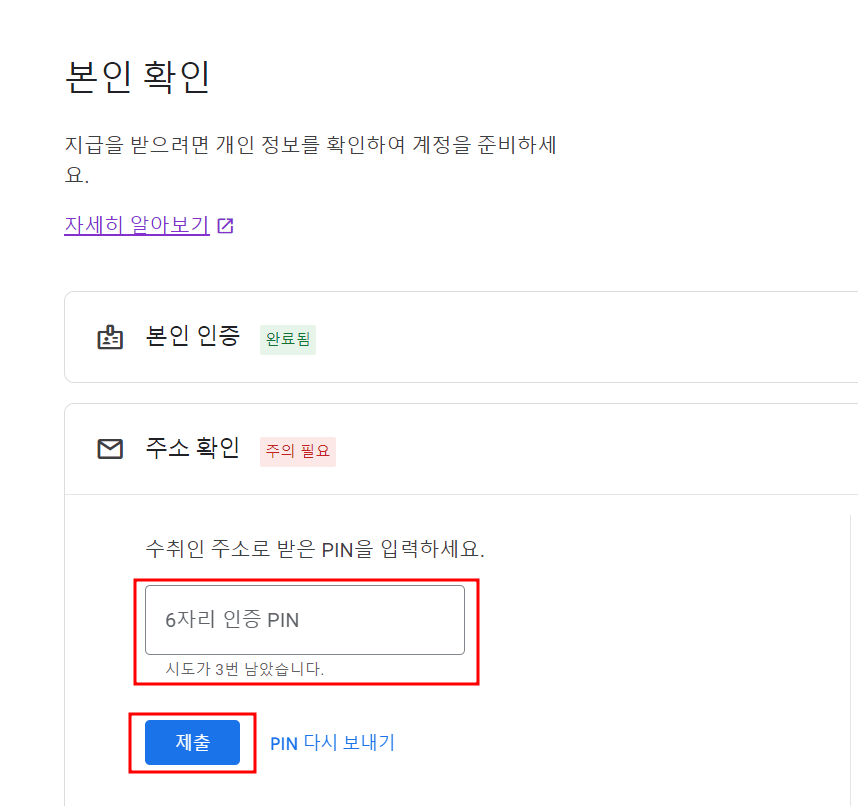This screenshot has height=806, width=858.
Task: Select the 주소 확인 section header
Action: 191,449
